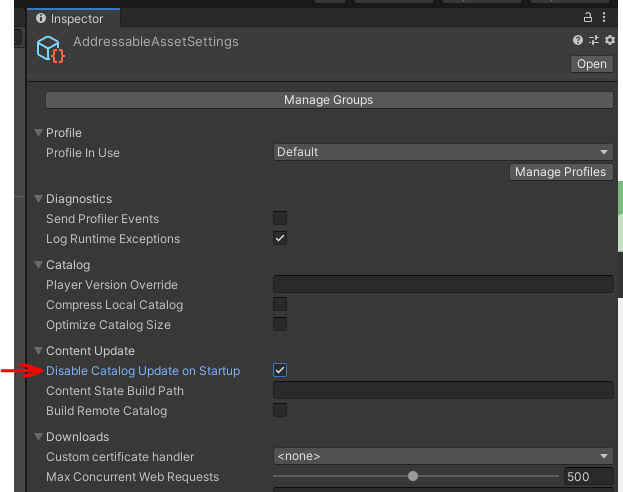This screenshot has height=492, width=623.
Task: Uncheck Log Runtime Exceptions
Action: tap(280, 238)
